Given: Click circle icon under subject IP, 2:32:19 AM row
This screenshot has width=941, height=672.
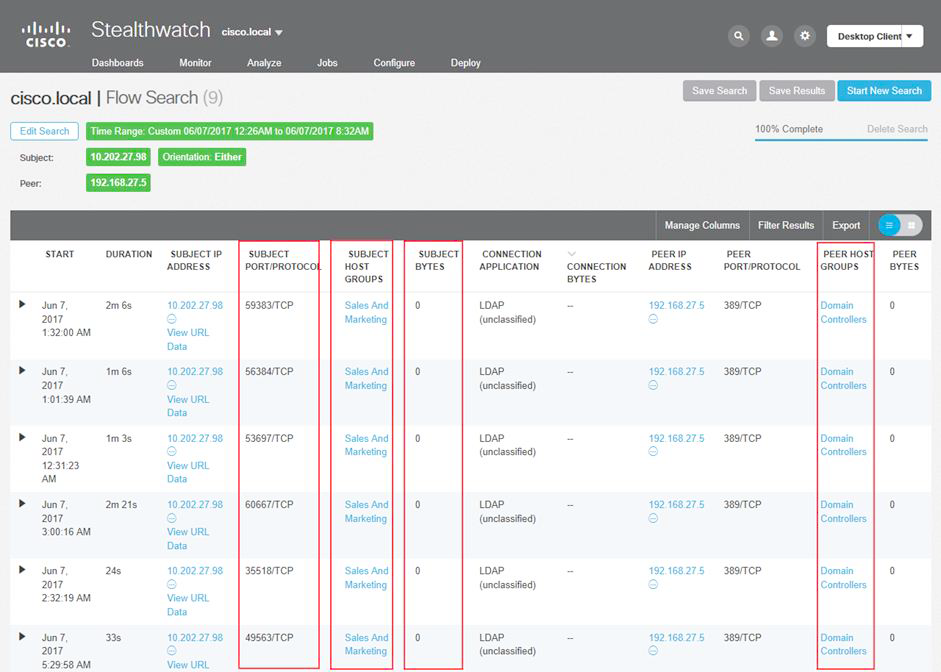Looking at the screenshot, I should pos(172,584).
